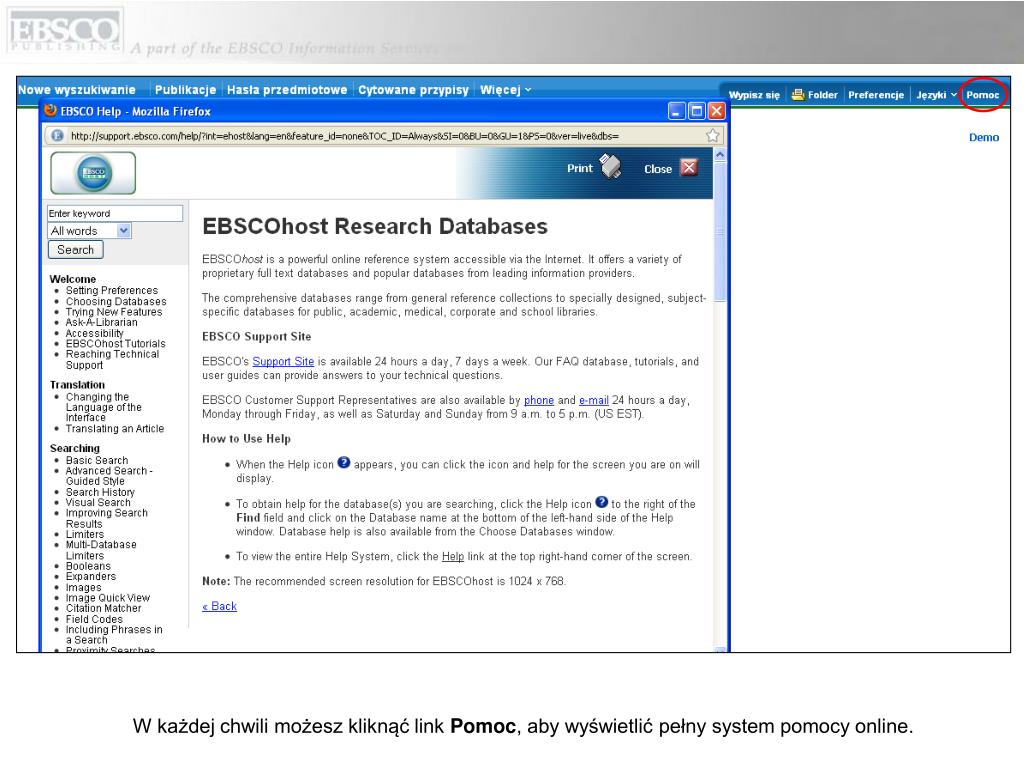Maximize the EBSCO Help Firefox window
Viewport: 1024px width, 768px height.
[x=697, y=111]
